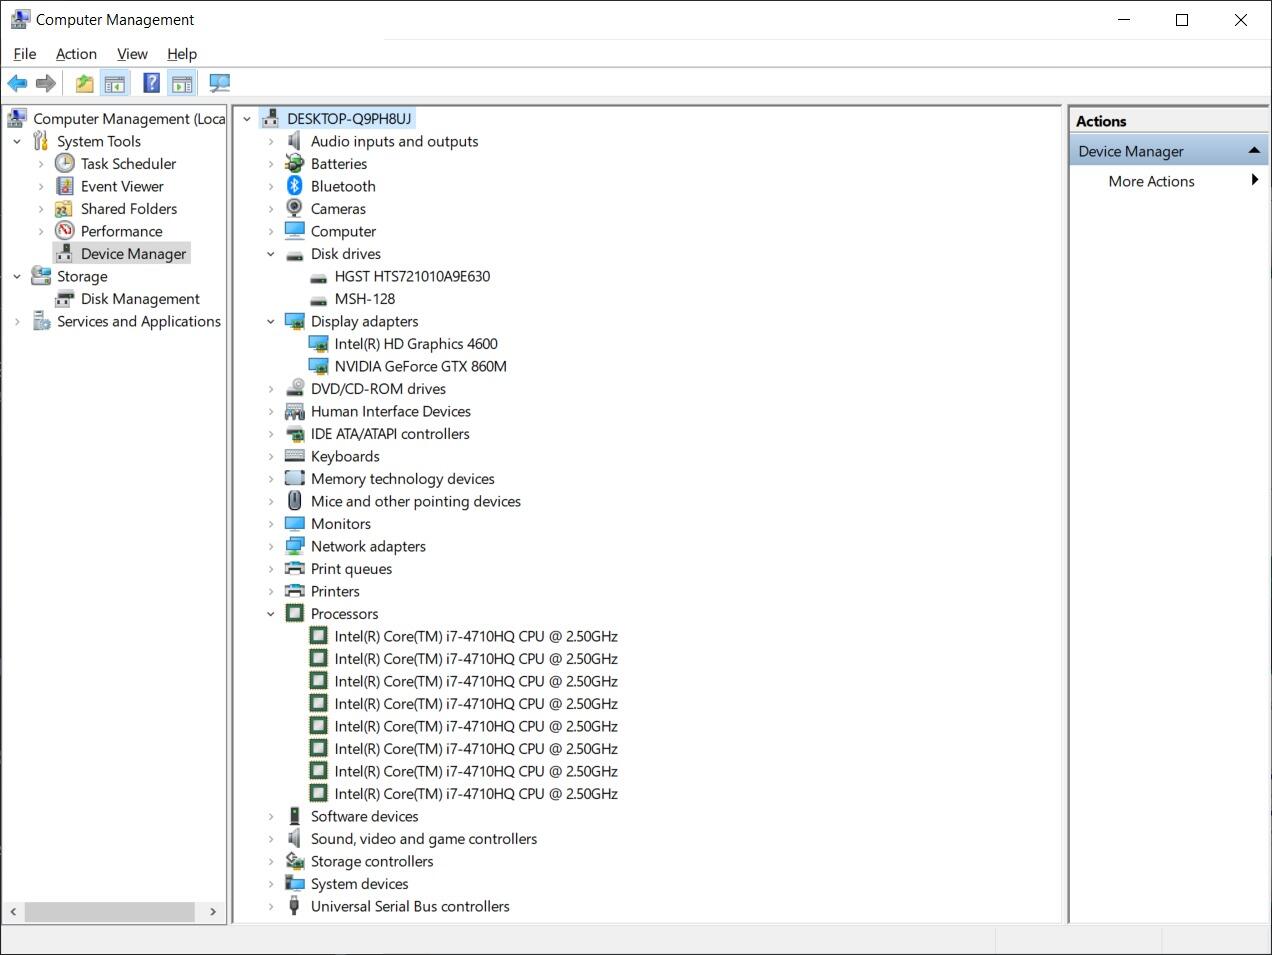
Task: Click the Back arrow toolbar icon
Action: coord(17,83)
